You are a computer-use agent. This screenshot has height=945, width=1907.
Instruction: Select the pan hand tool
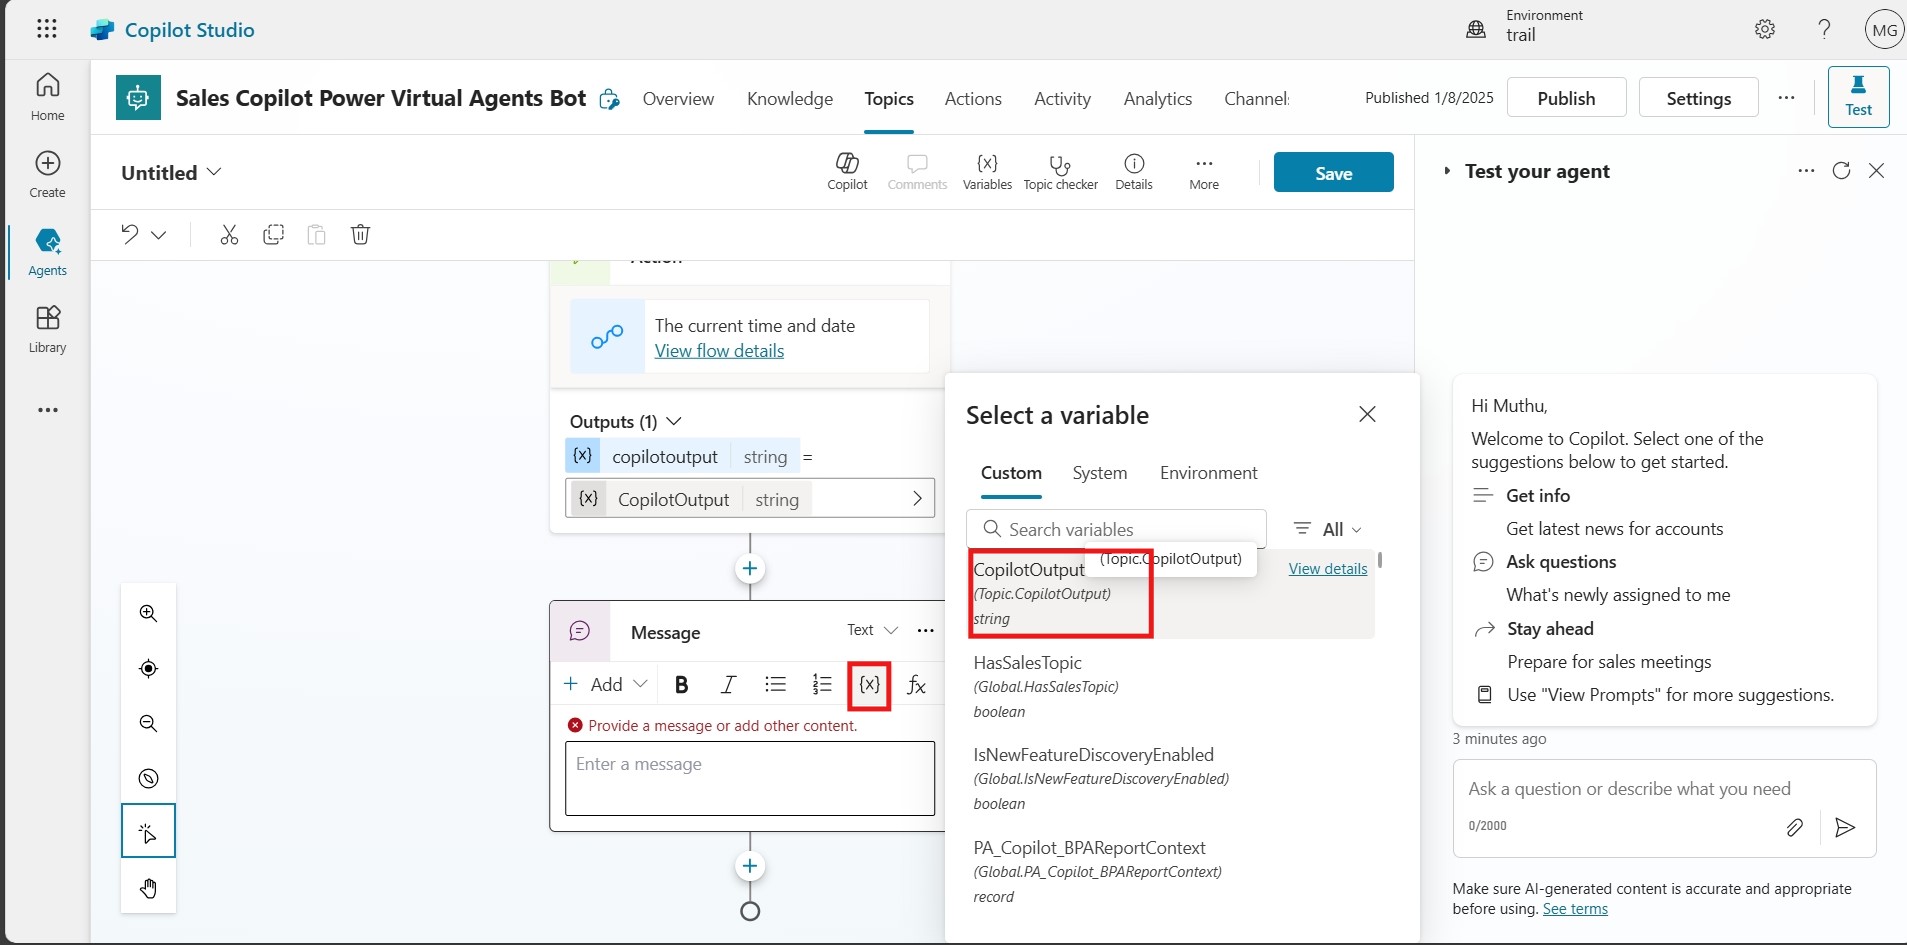click(x=148, y=888)
